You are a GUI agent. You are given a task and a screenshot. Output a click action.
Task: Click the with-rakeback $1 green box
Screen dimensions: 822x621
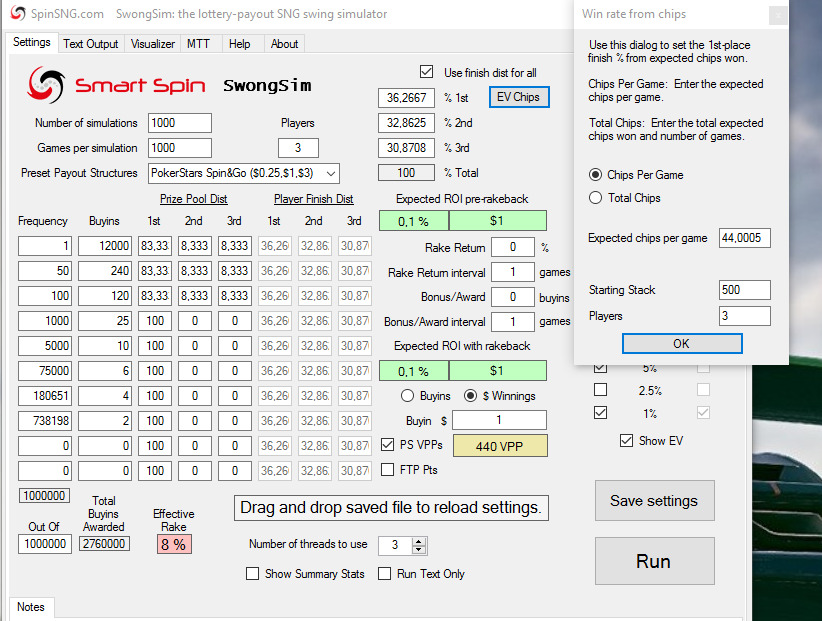[497, 371]
